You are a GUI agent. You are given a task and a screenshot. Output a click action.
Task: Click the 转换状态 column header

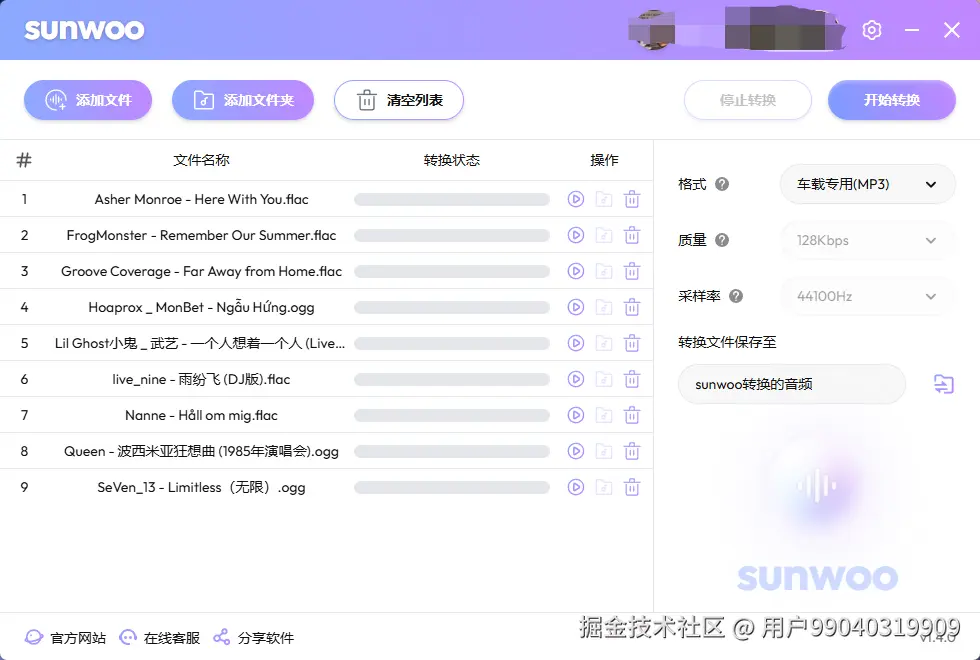point(452,161)
